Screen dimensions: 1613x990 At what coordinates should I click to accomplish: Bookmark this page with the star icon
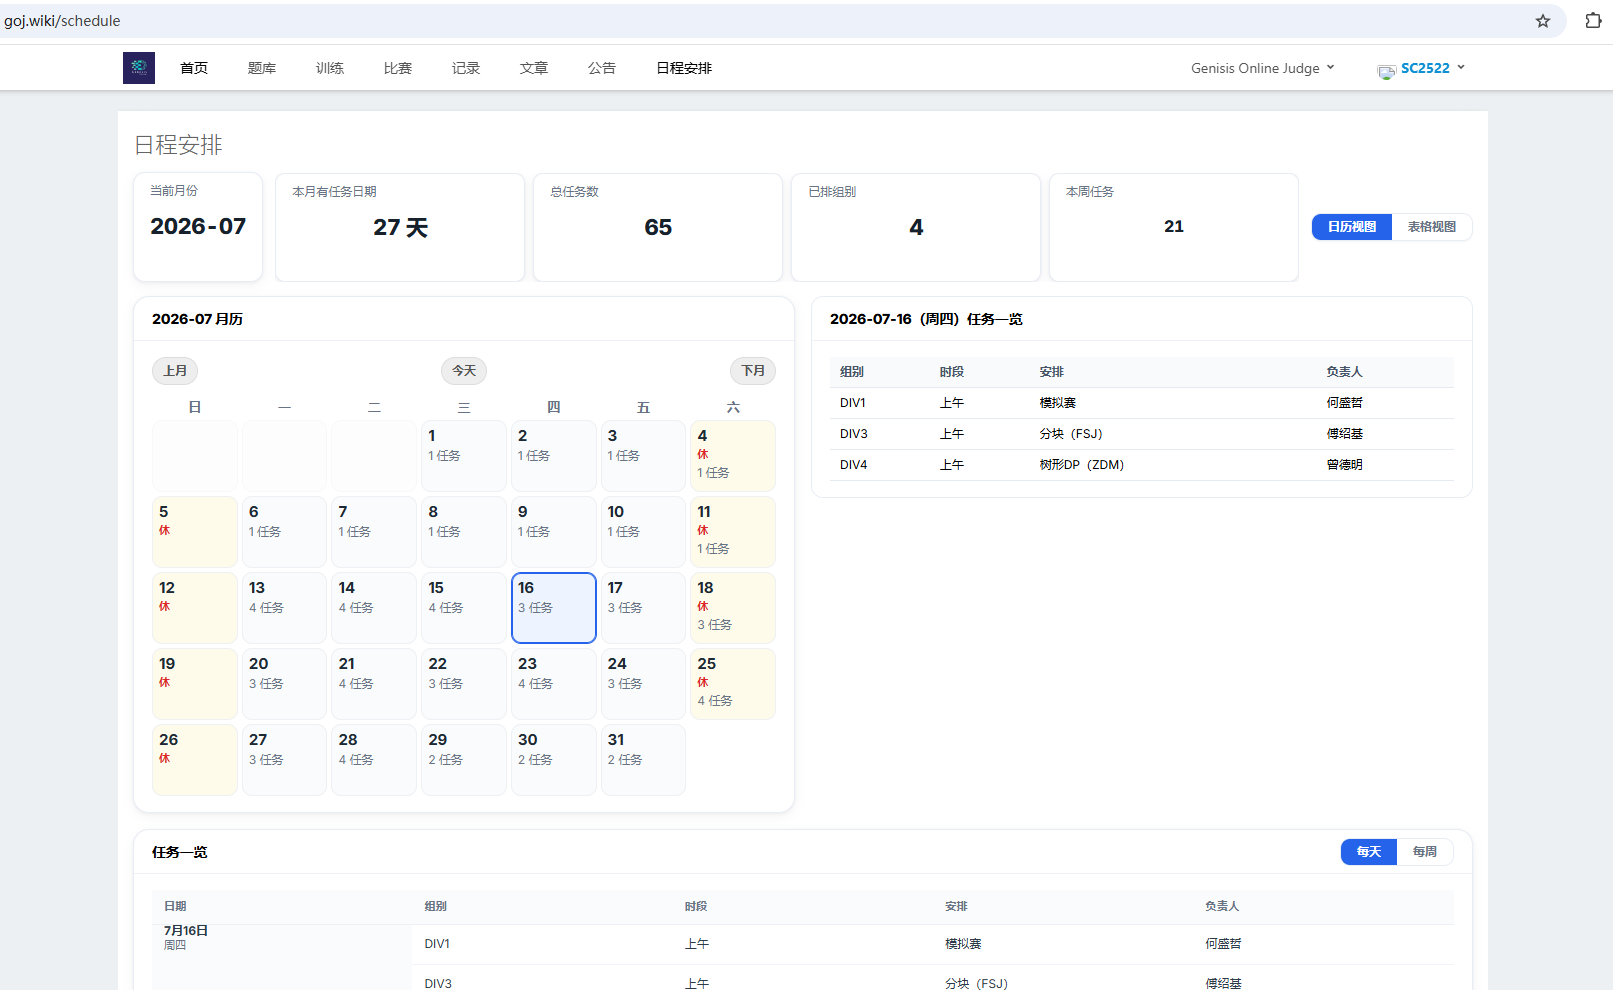[x=1543, y=21]
